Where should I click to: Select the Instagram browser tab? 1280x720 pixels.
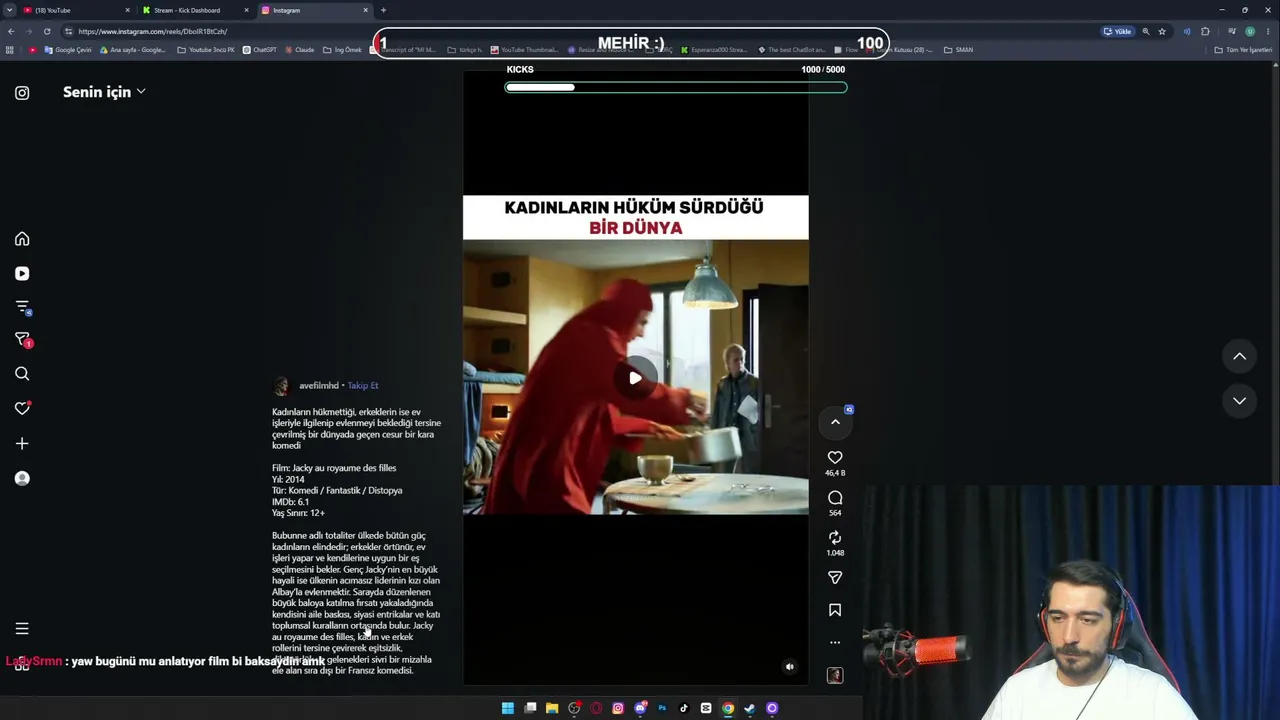[x=313, y=10]
